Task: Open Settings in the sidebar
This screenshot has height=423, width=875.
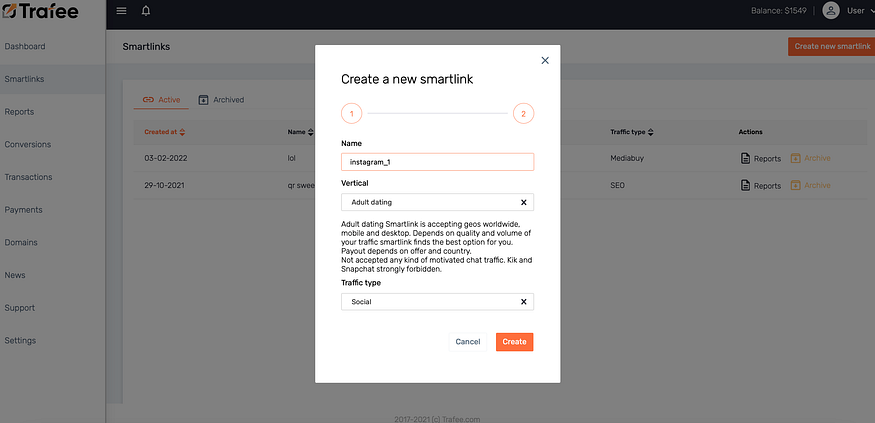Action: 20,340
